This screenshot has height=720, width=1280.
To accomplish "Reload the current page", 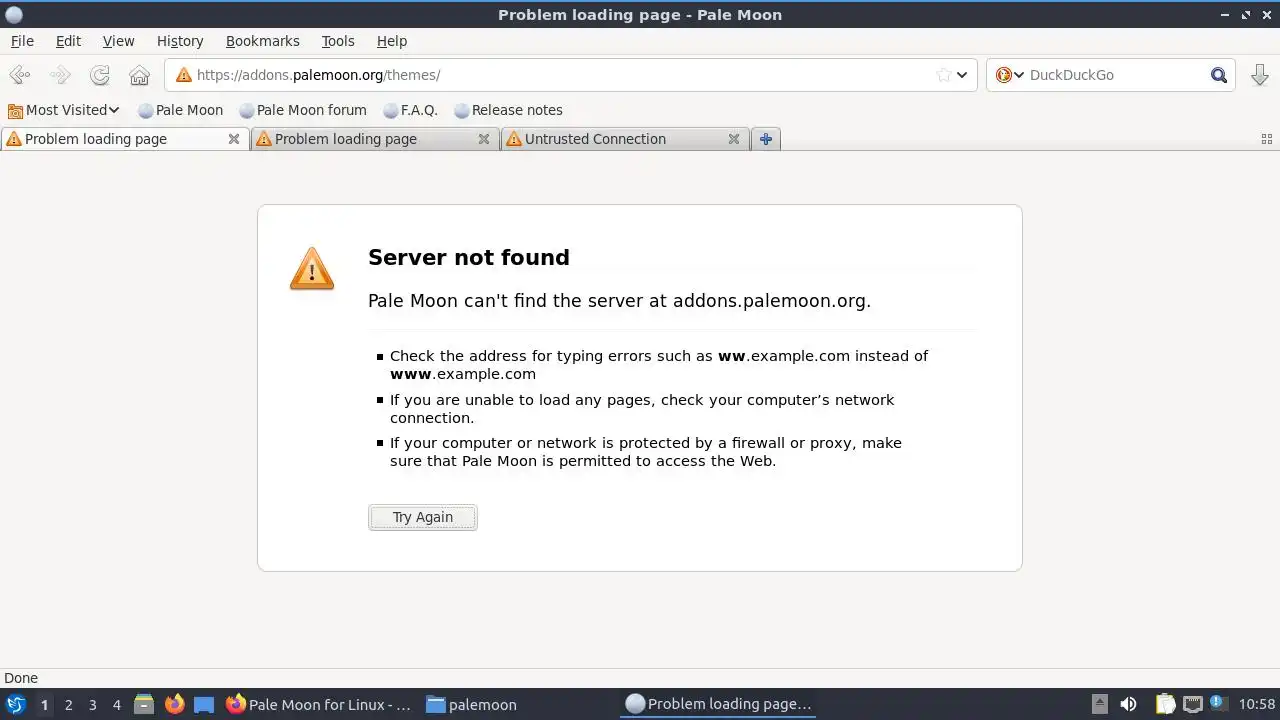I will pyautogui.click(x=100, y=75).
